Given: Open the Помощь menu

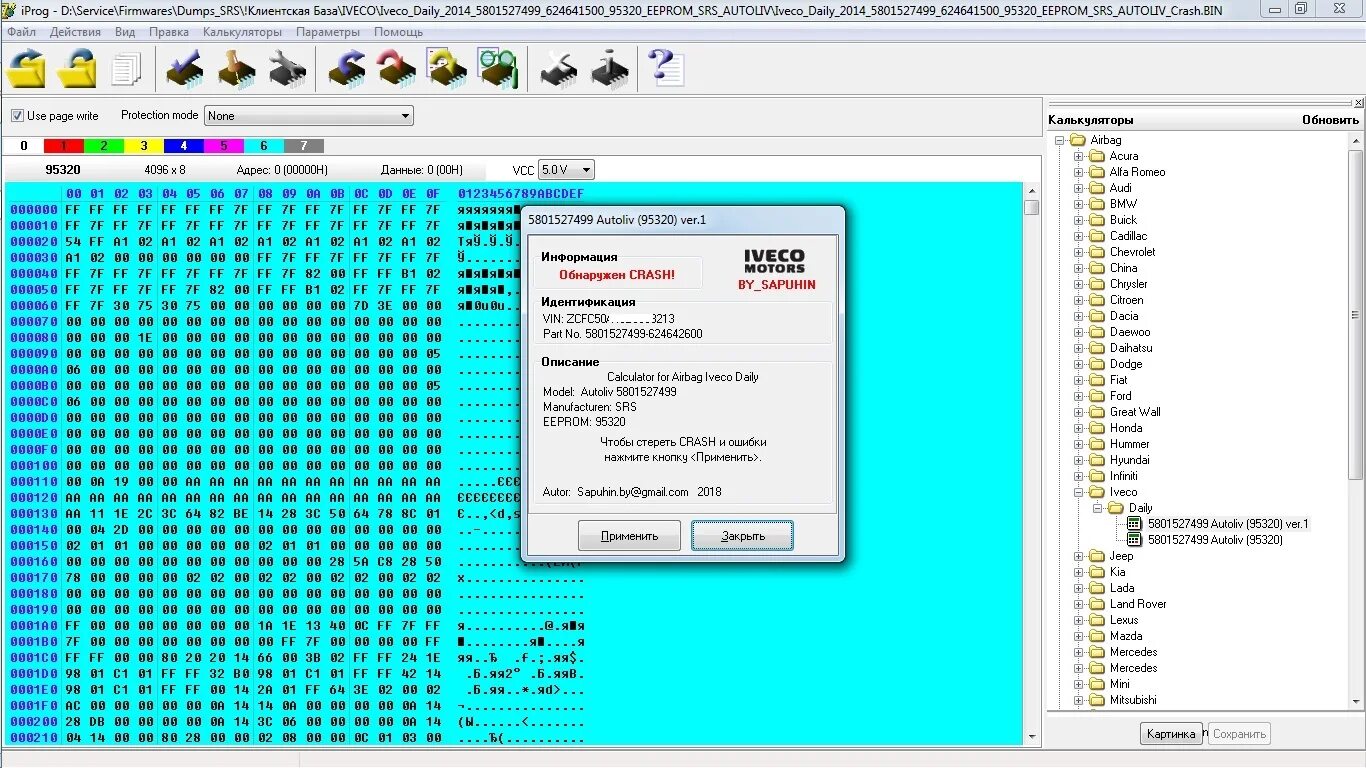Looking at the screenshot, I should click(x=398, y=32).
